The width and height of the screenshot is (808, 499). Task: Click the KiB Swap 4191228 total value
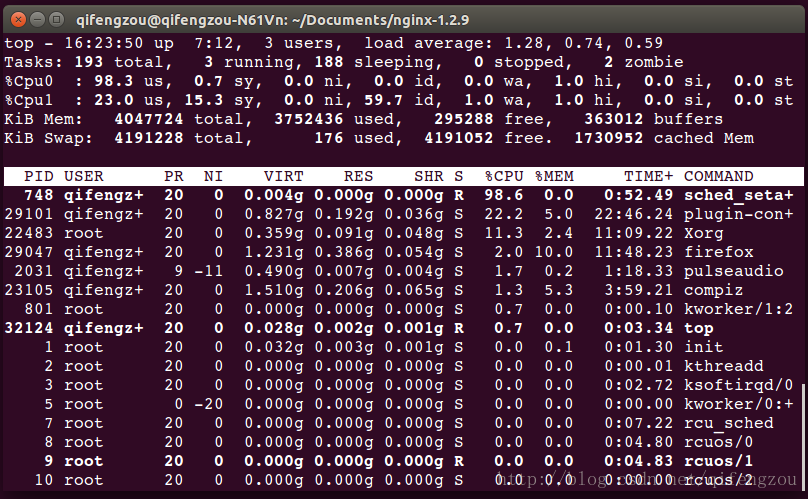[x=148, y=138]
